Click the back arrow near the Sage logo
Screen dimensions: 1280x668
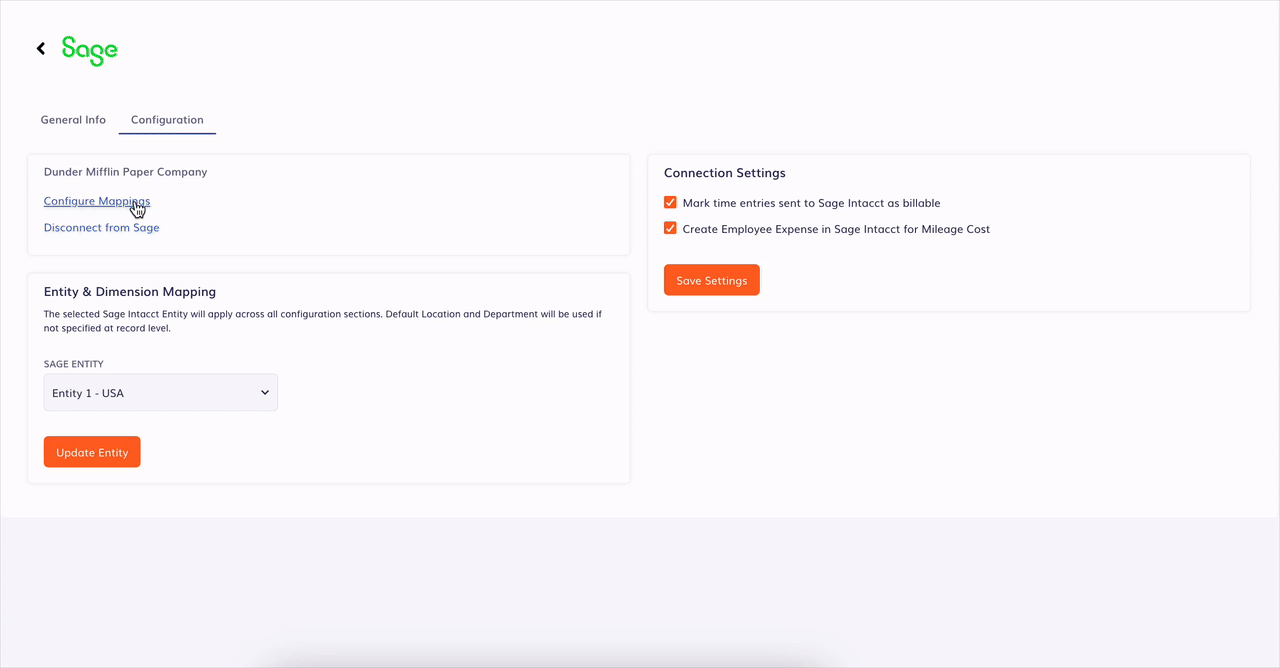tap(40, 48)
